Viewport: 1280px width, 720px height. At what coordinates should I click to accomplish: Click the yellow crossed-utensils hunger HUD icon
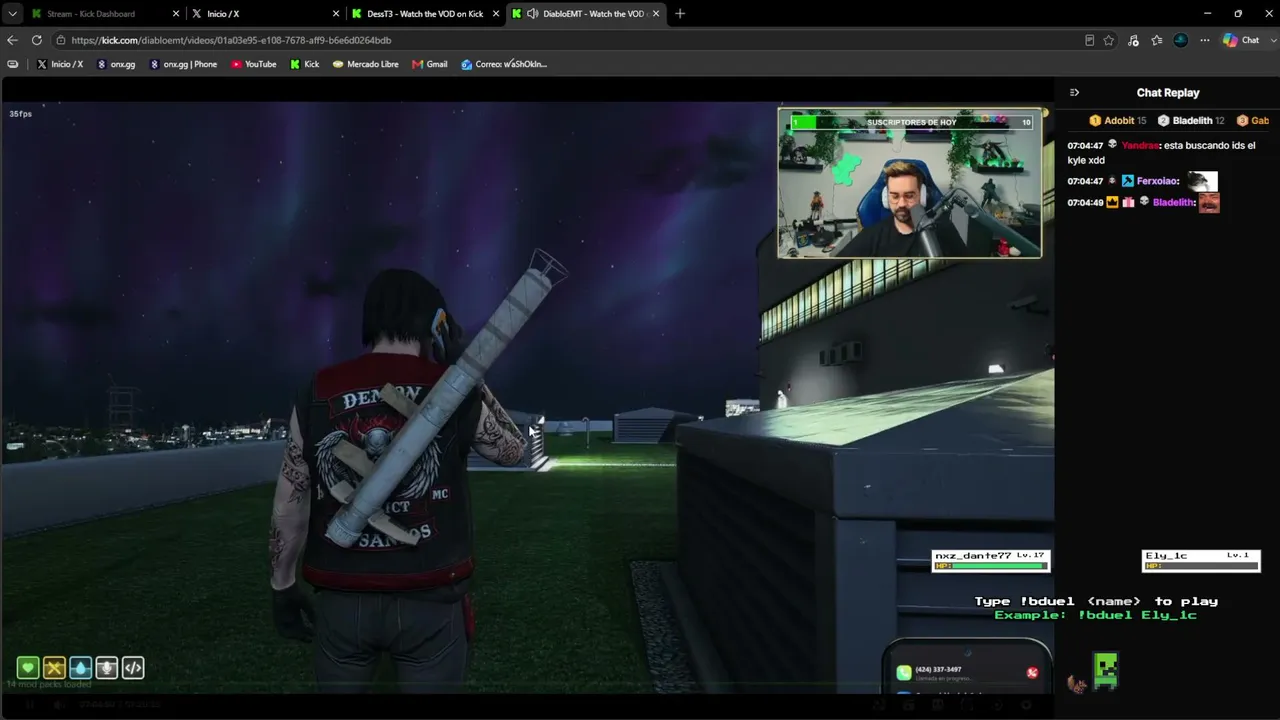[x=54, y=667]
